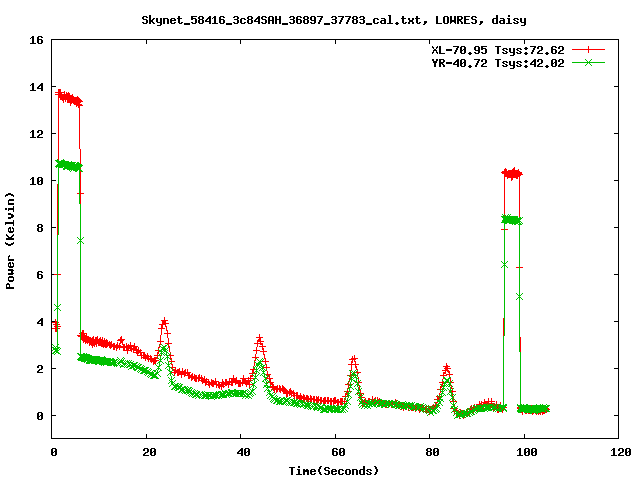The height and width of the screenshot is (480, 640).
Task: Click the XL-70.95 Tsys:72.62 legend label
Action: click(498, 50)
